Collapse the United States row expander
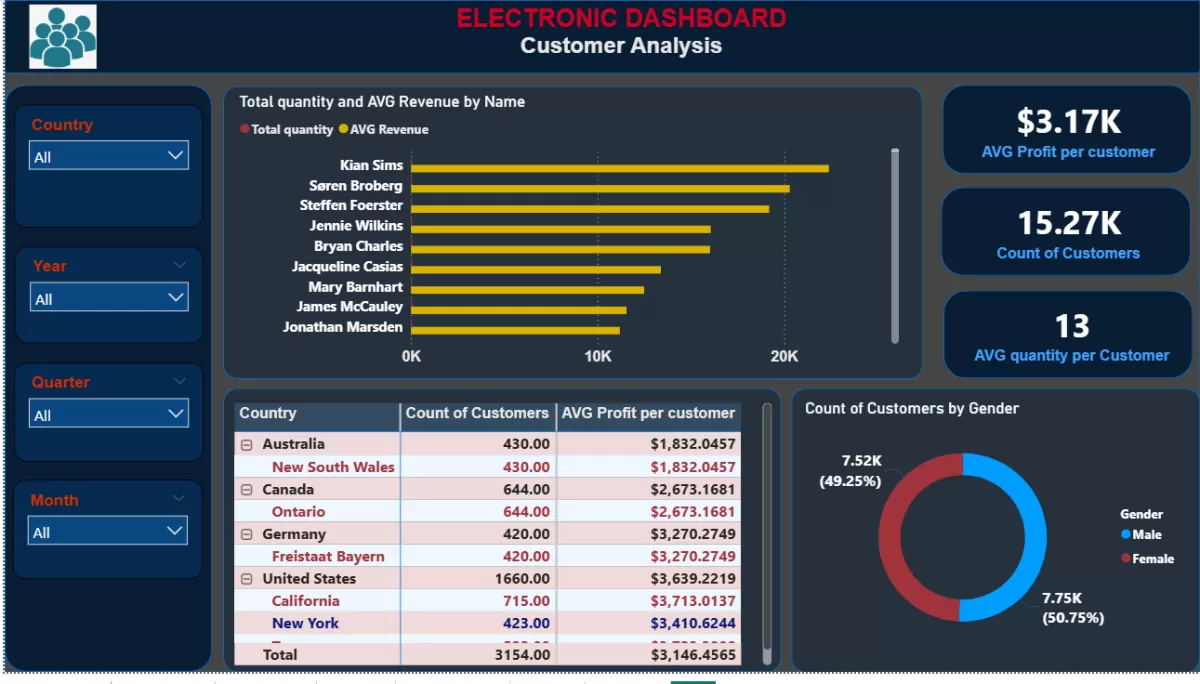Screen dimensions: 1200x684 pos(246,579)
